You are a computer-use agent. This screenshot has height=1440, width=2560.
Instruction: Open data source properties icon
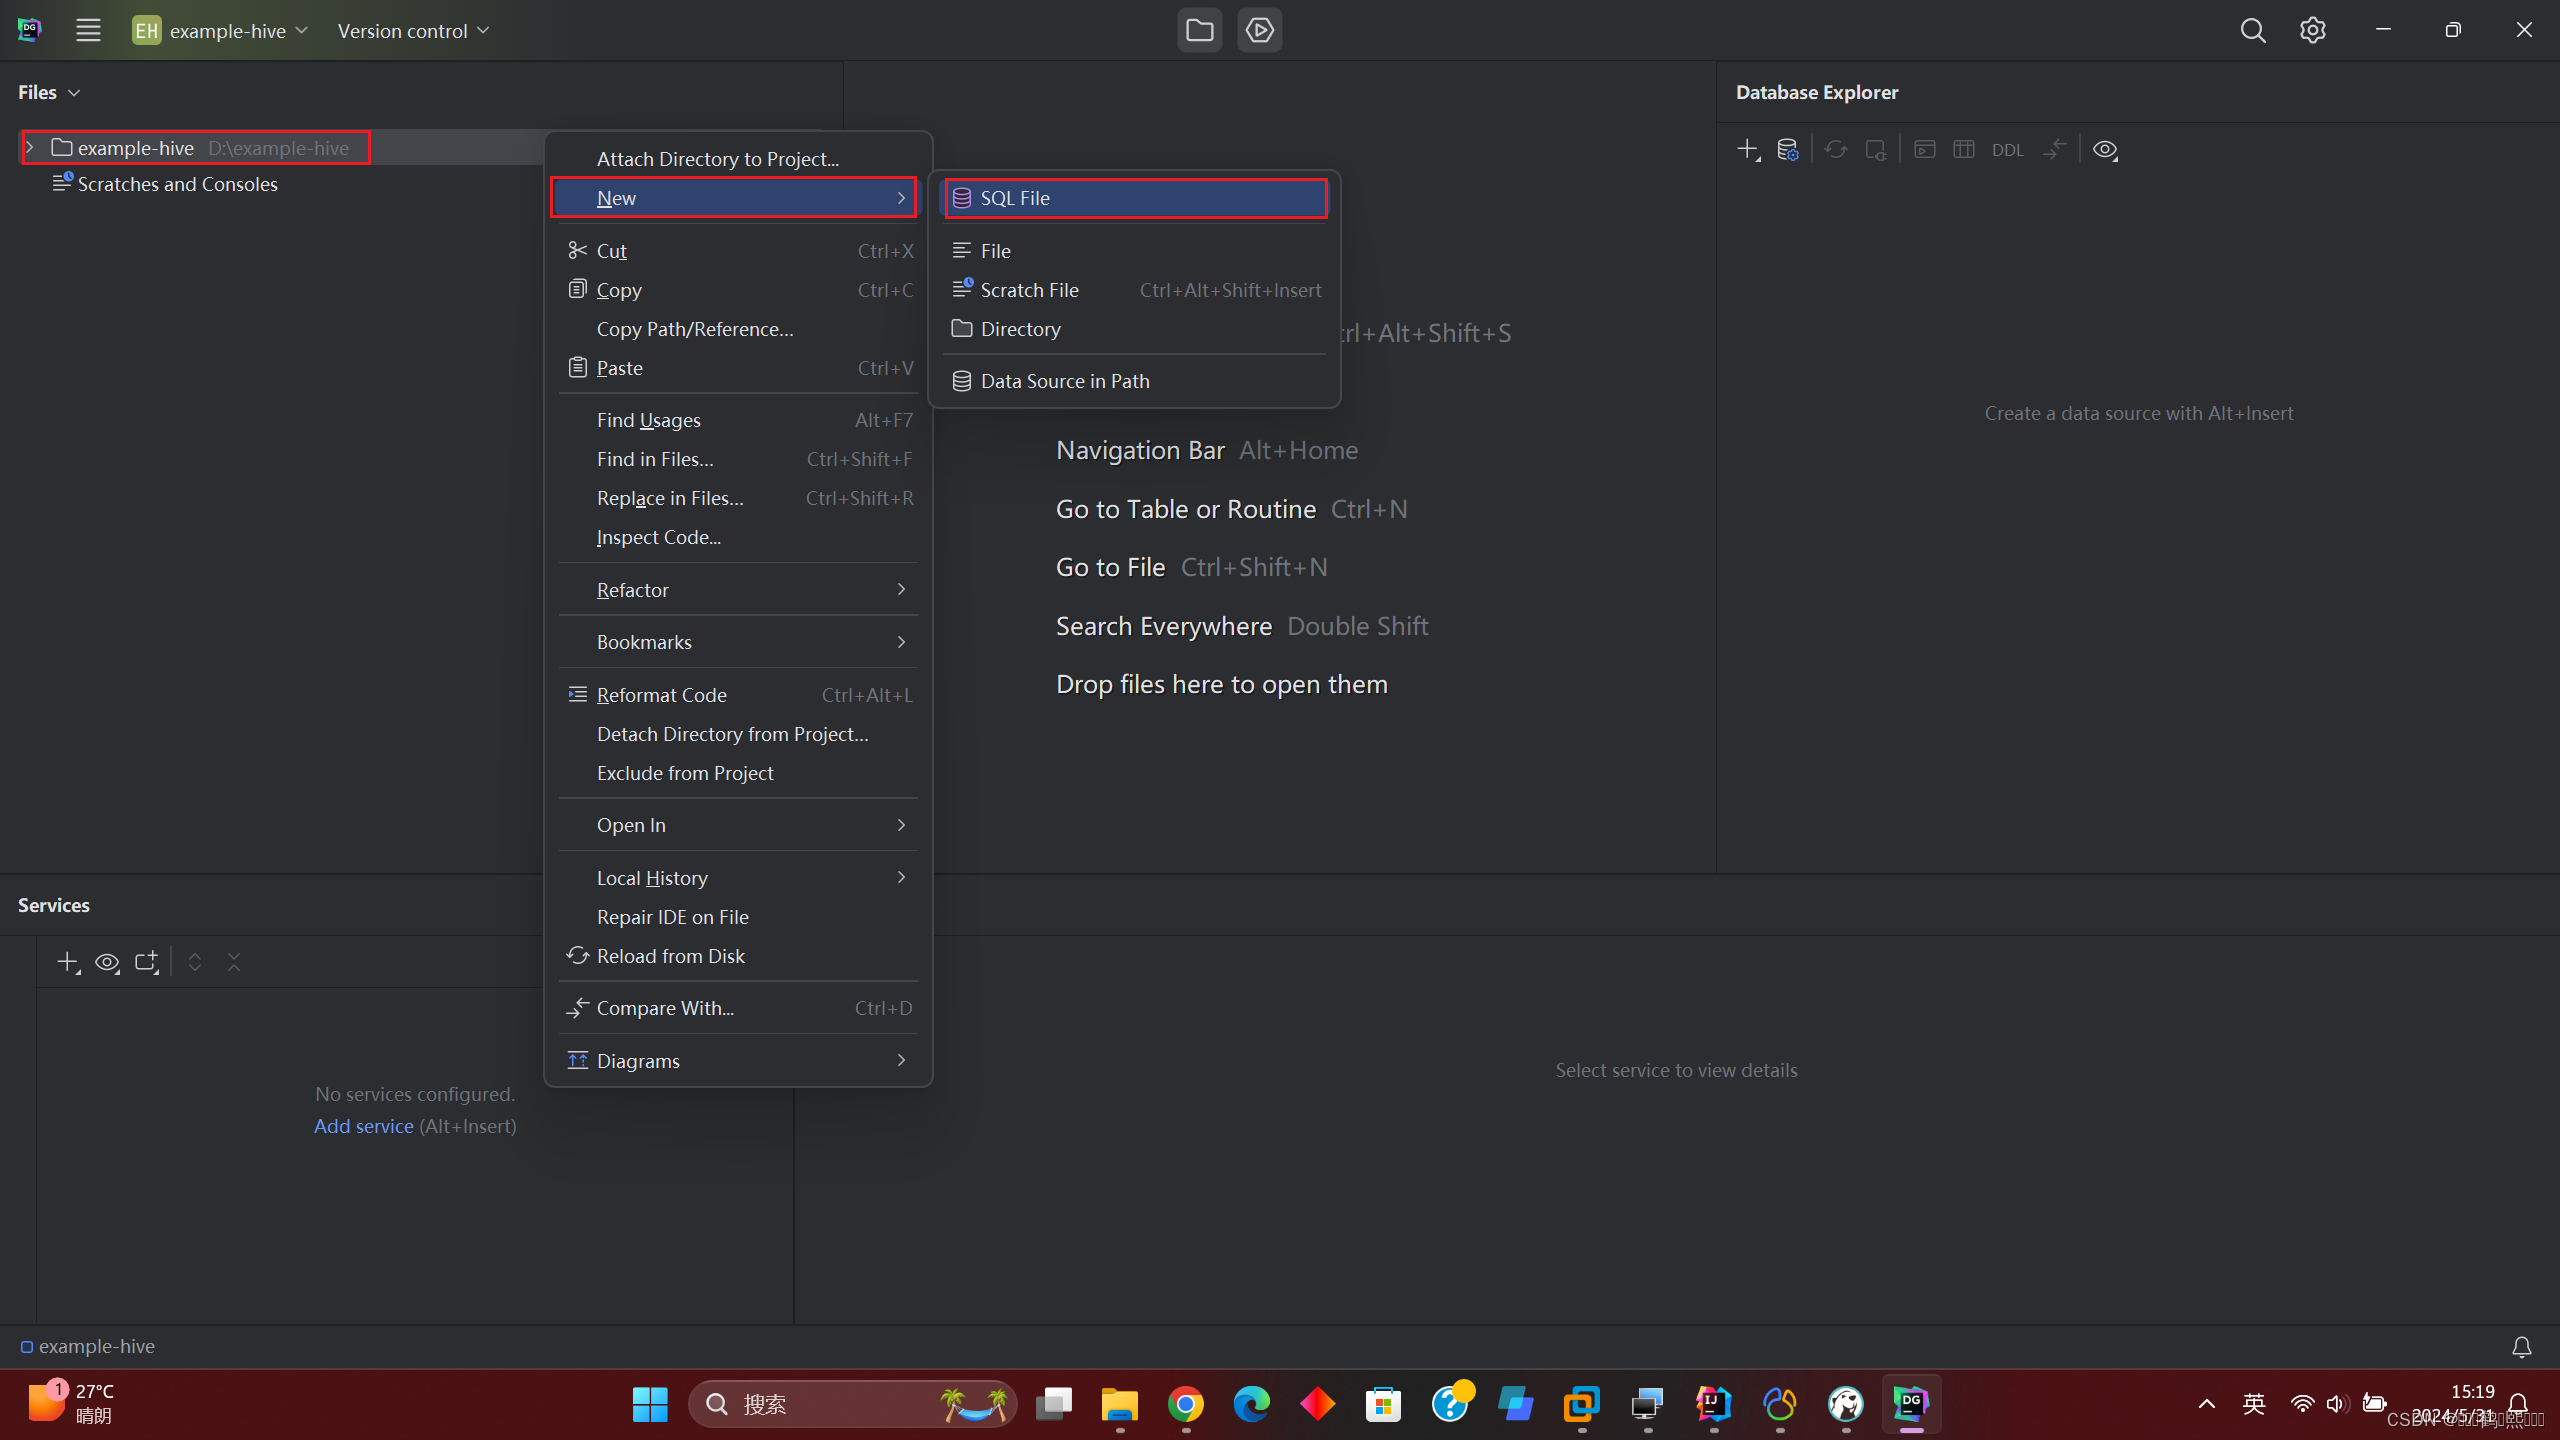coord(1788,149)
